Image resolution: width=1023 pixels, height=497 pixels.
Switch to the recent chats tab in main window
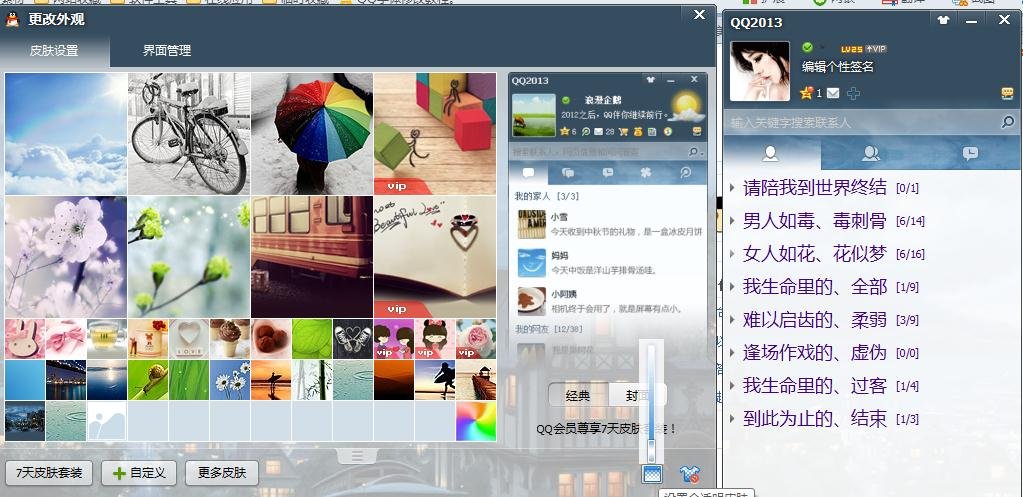[970, 153]
